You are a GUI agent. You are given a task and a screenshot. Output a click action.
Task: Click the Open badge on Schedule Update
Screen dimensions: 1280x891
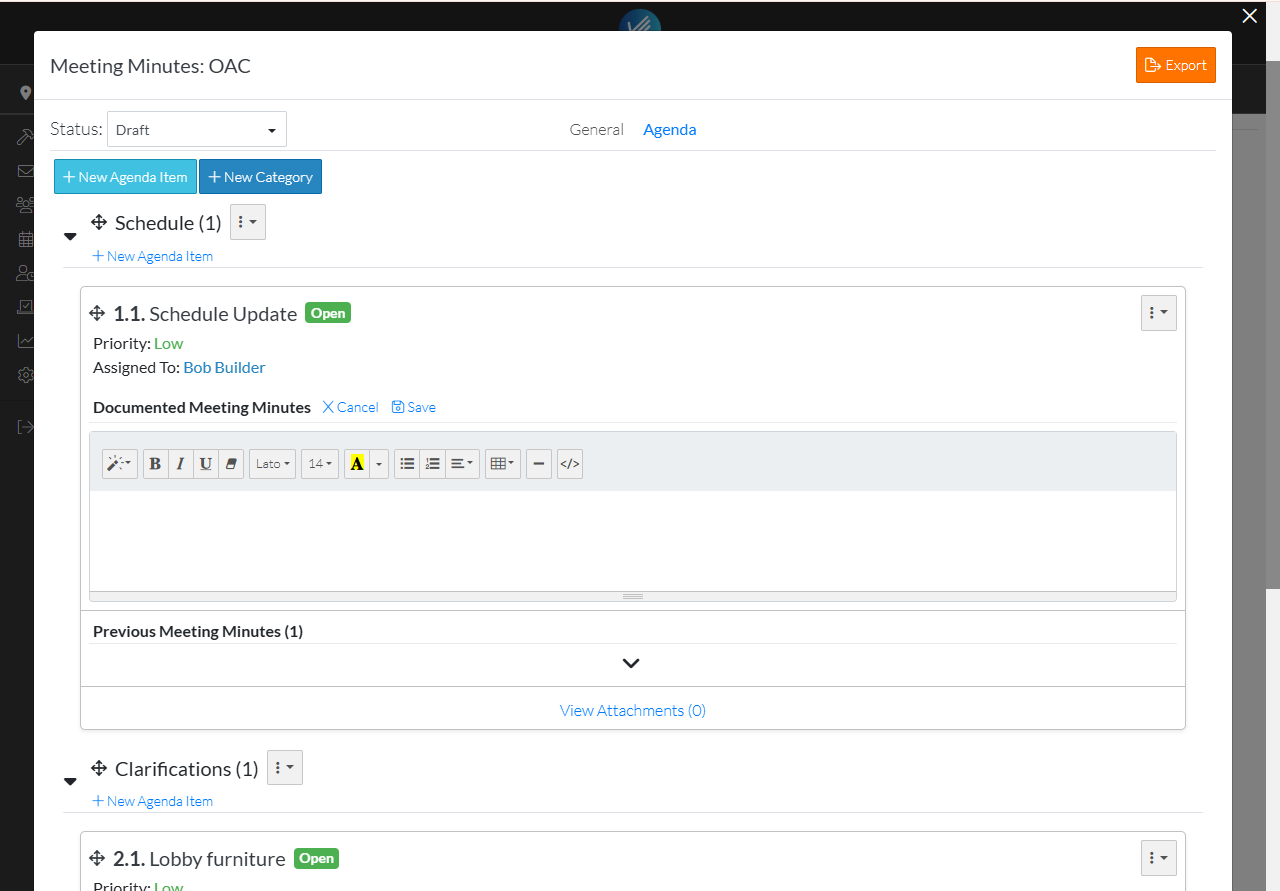coord(328,313)
